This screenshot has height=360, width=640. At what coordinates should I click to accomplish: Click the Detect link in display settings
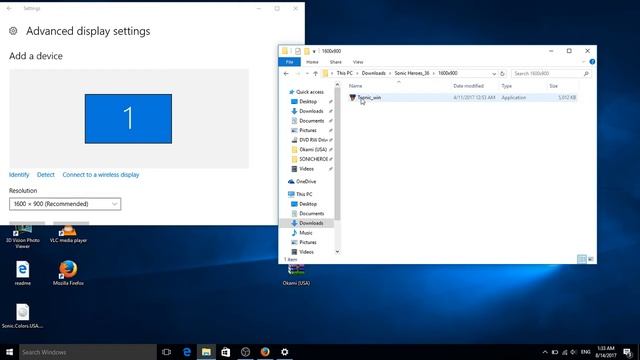pyautogui.click(x=46, y=175)
